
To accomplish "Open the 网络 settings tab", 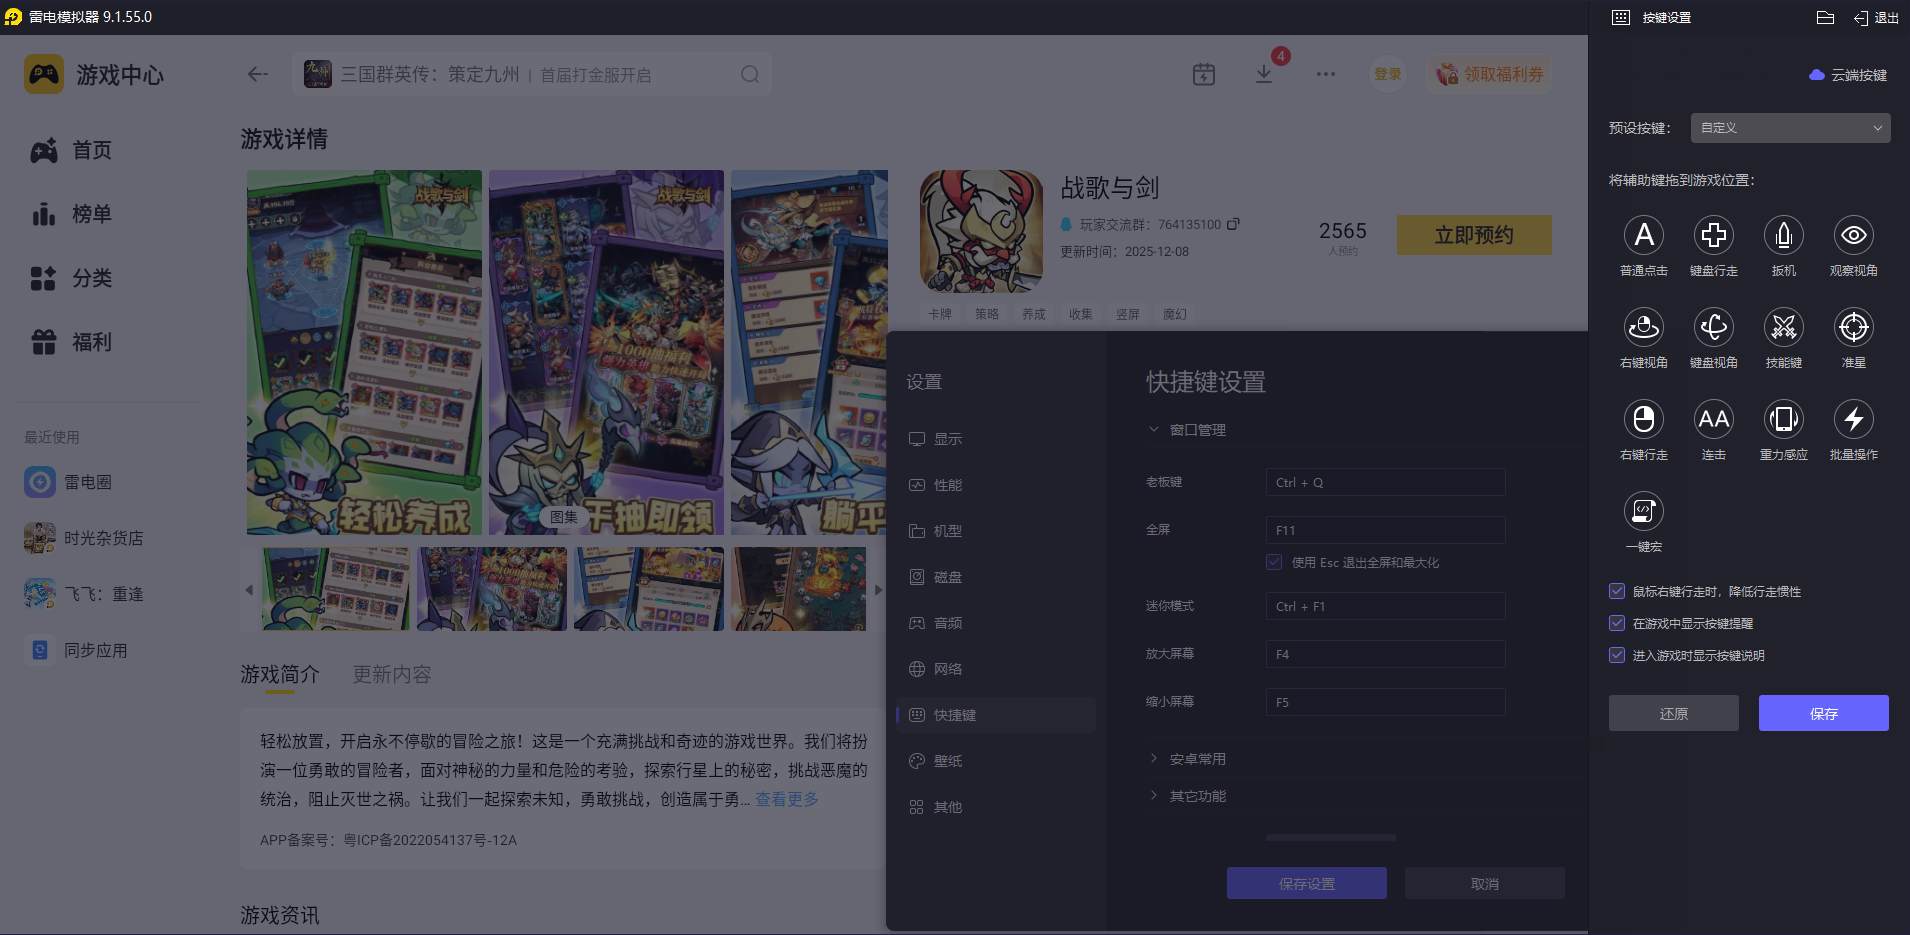I will click(x=996, y=669).
